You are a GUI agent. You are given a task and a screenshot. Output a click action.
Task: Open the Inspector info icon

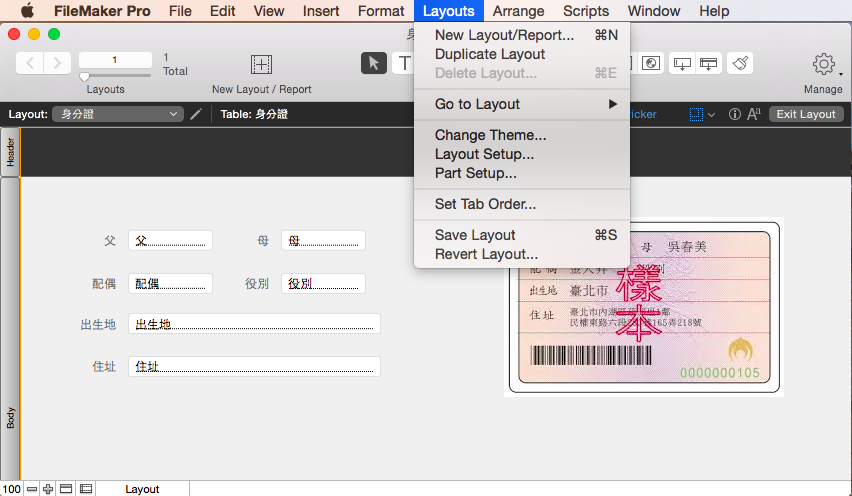tap(735, 114)
